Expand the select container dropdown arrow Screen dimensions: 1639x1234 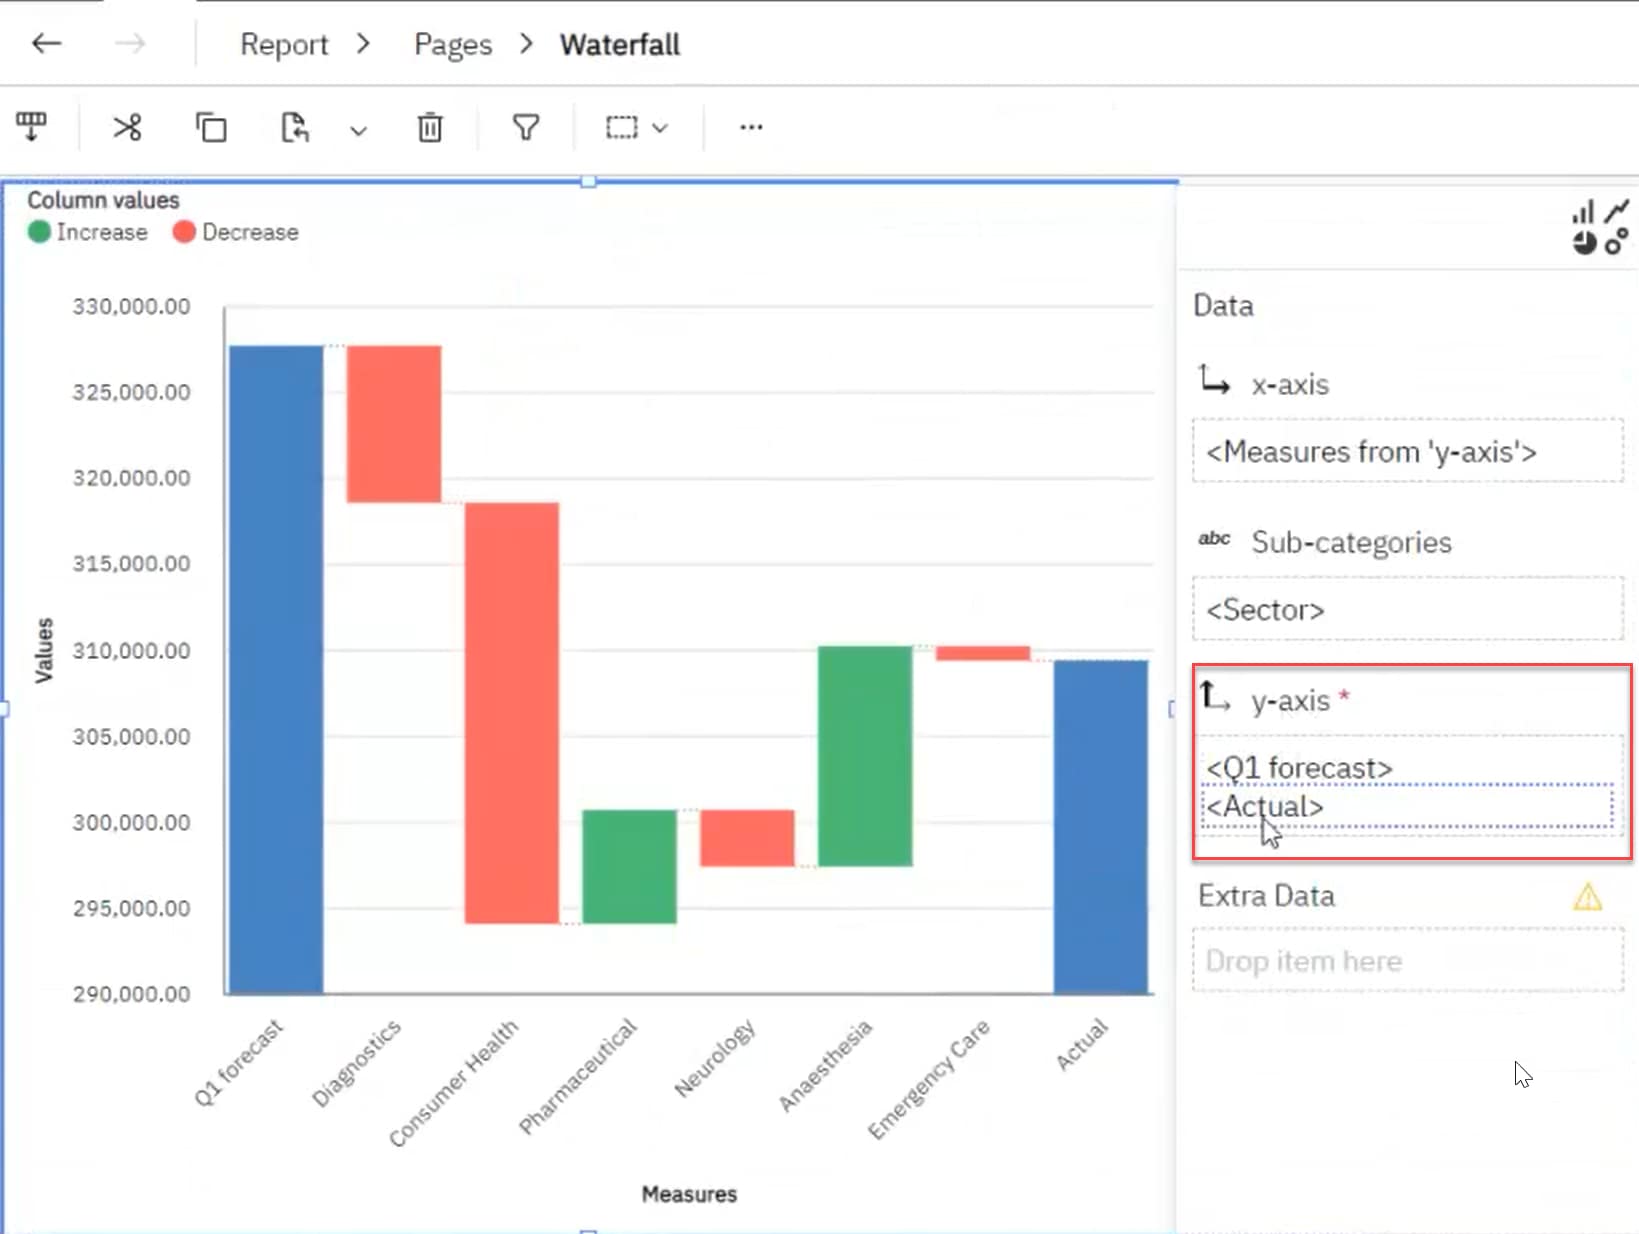[660, 128]
